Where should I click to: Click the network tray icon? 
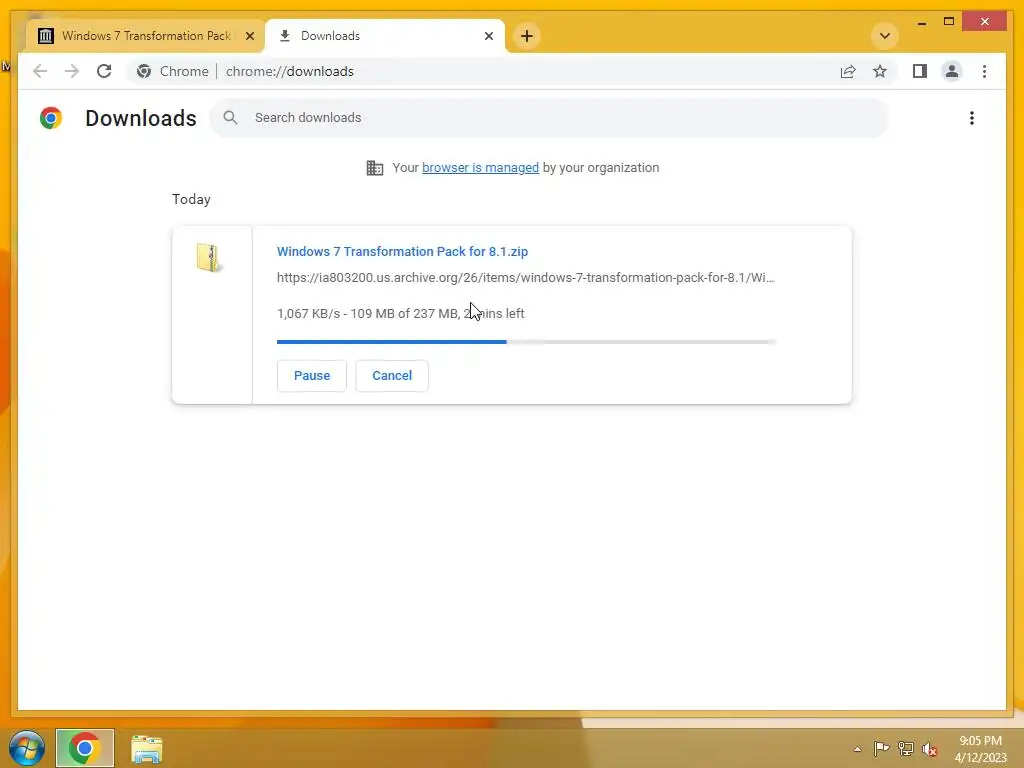[x=906, y=748]
